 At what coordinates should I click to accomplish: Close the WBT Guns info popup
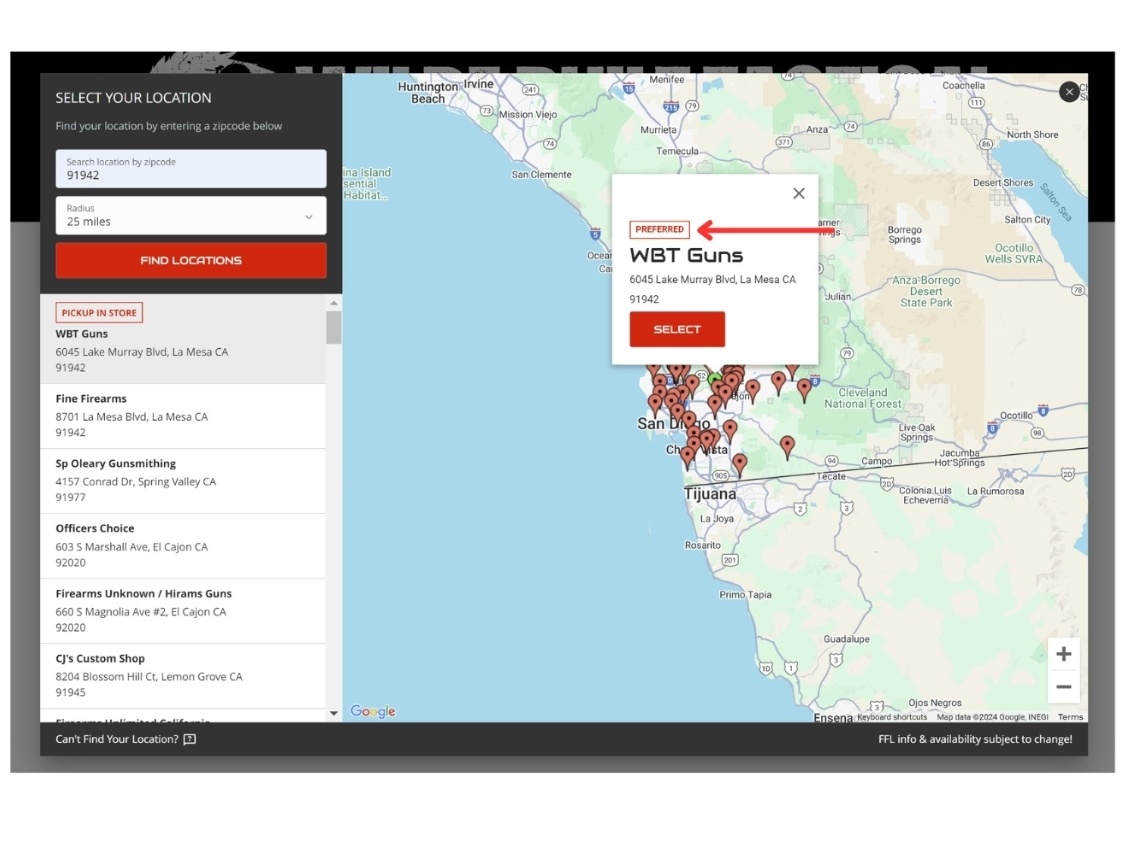(799, 193)
